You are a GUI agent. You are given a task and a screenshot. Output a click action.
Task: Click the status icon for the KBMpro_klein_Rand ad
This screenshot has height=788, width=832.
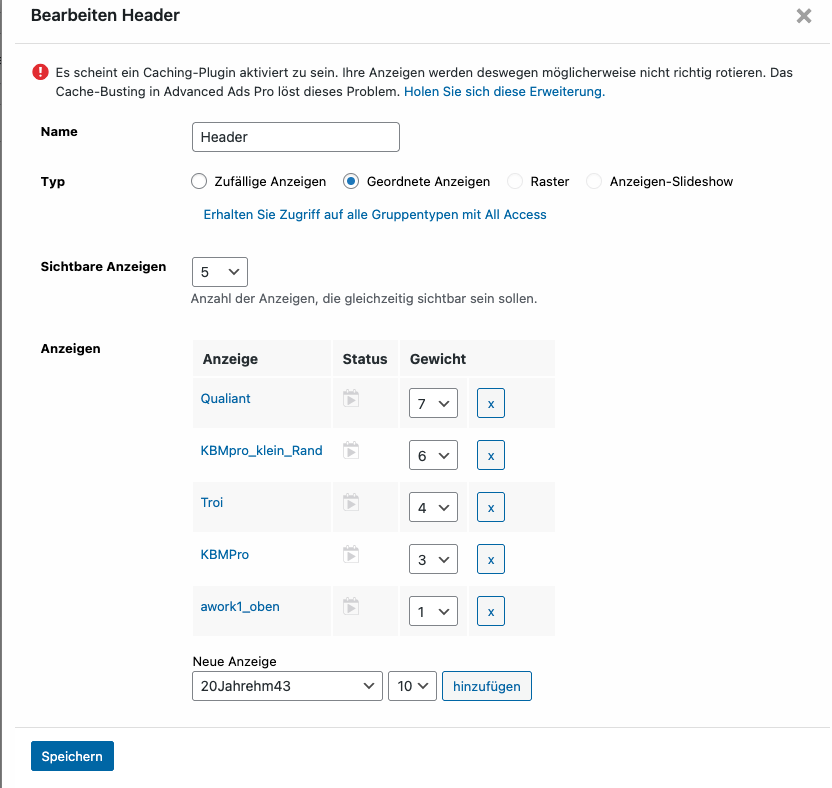click(351, 451)
